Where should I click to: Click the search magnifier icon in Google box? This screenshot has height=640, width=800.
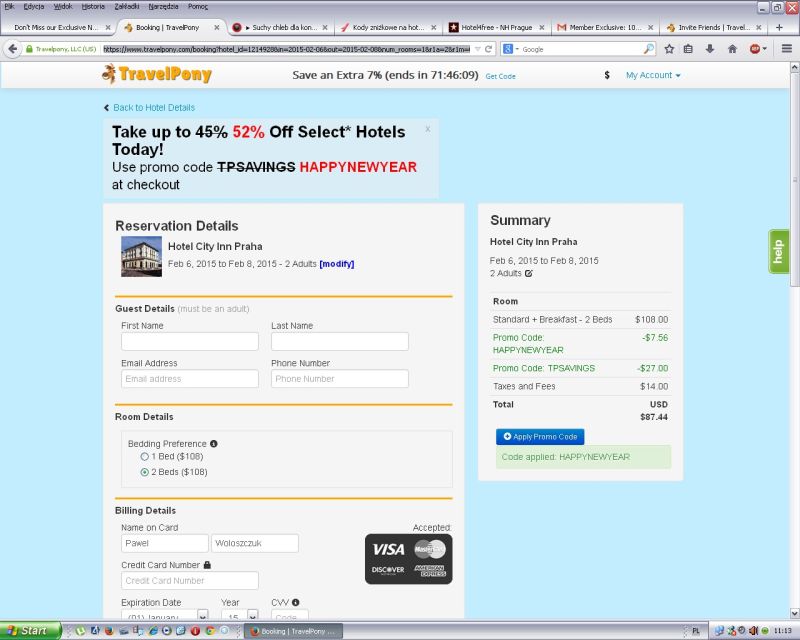(x=648, y=49)
